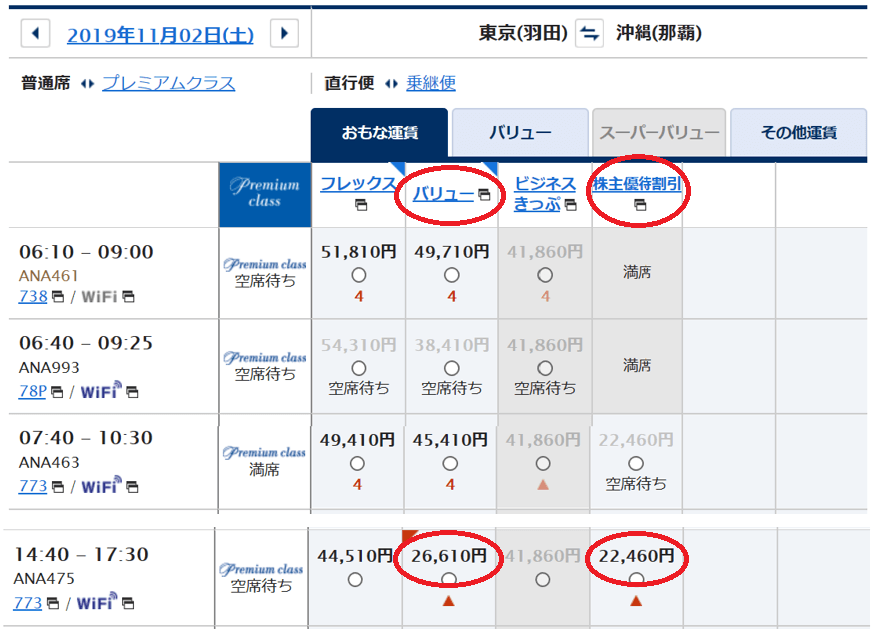Click flight time 07:40 – 10:30
This screenshot has height=634, width=878.
pos(86,437)
